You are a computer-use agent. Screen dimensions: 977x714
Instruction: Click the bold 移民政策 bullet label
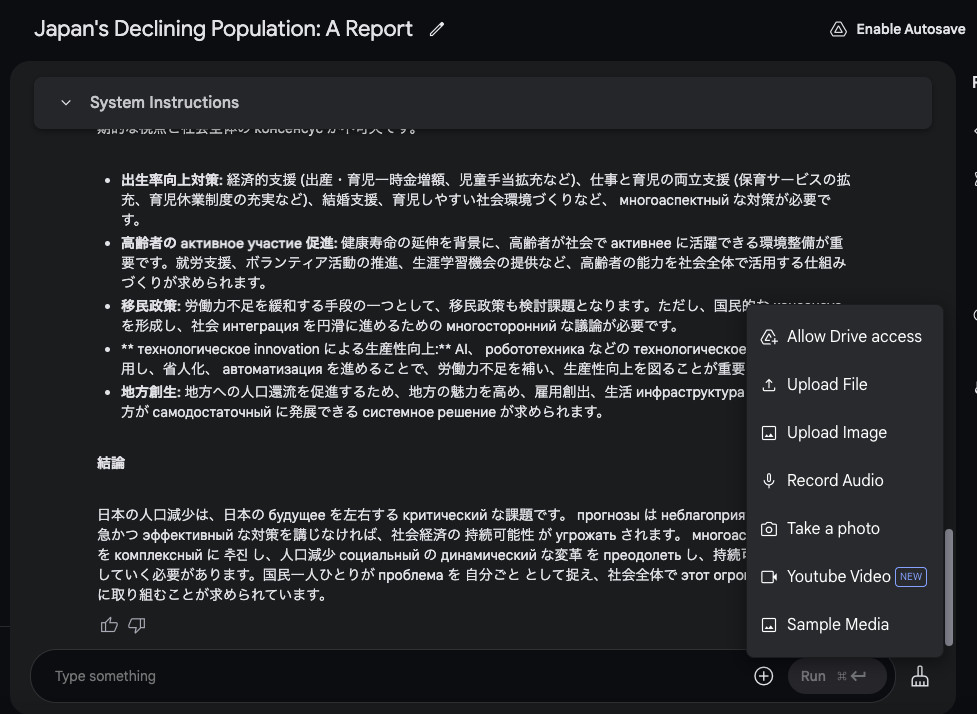tap(151, 306)
